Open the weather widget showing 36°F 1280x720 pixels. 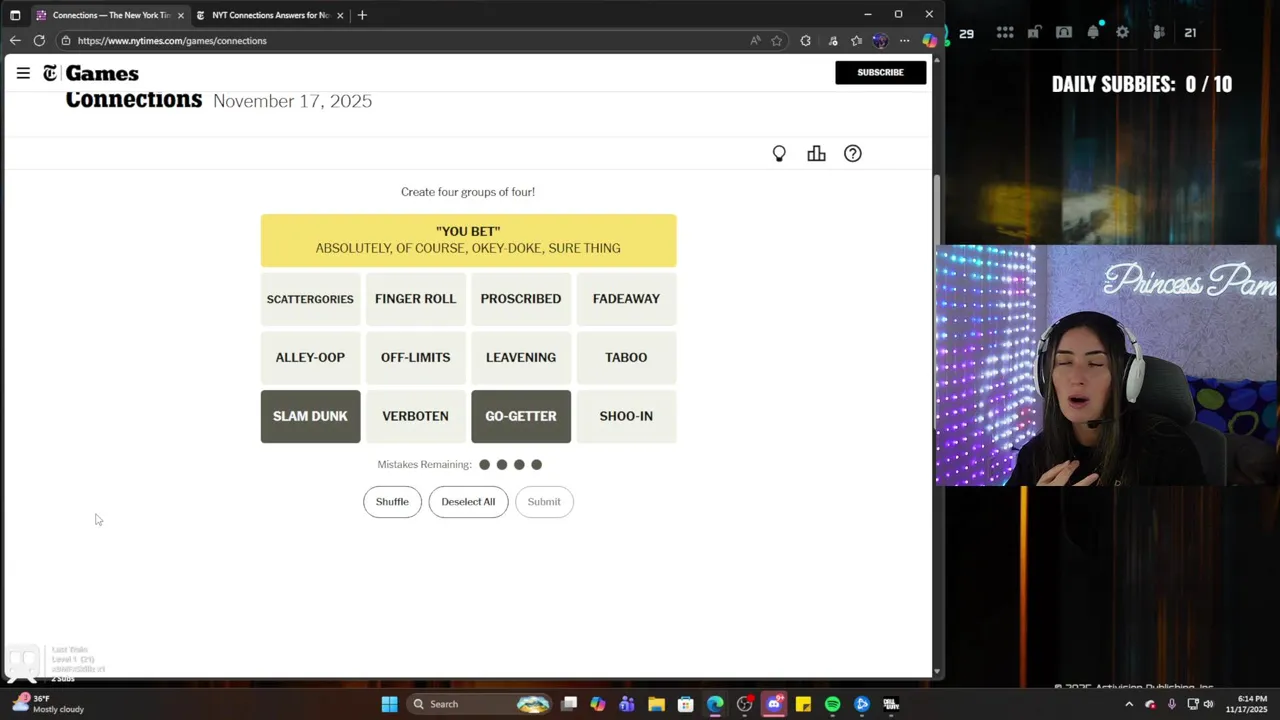click(x=48, y=704)
